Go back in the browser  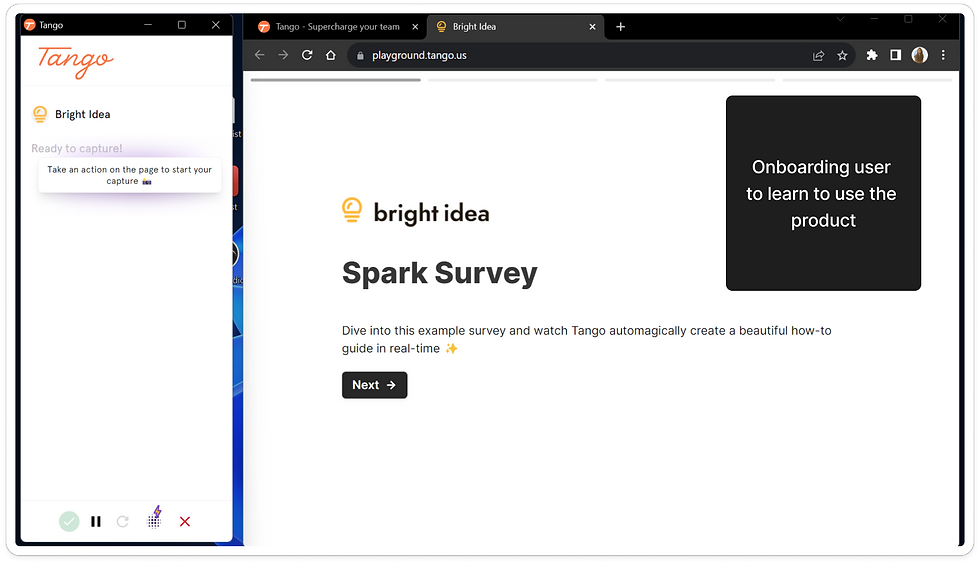(259, 55)
